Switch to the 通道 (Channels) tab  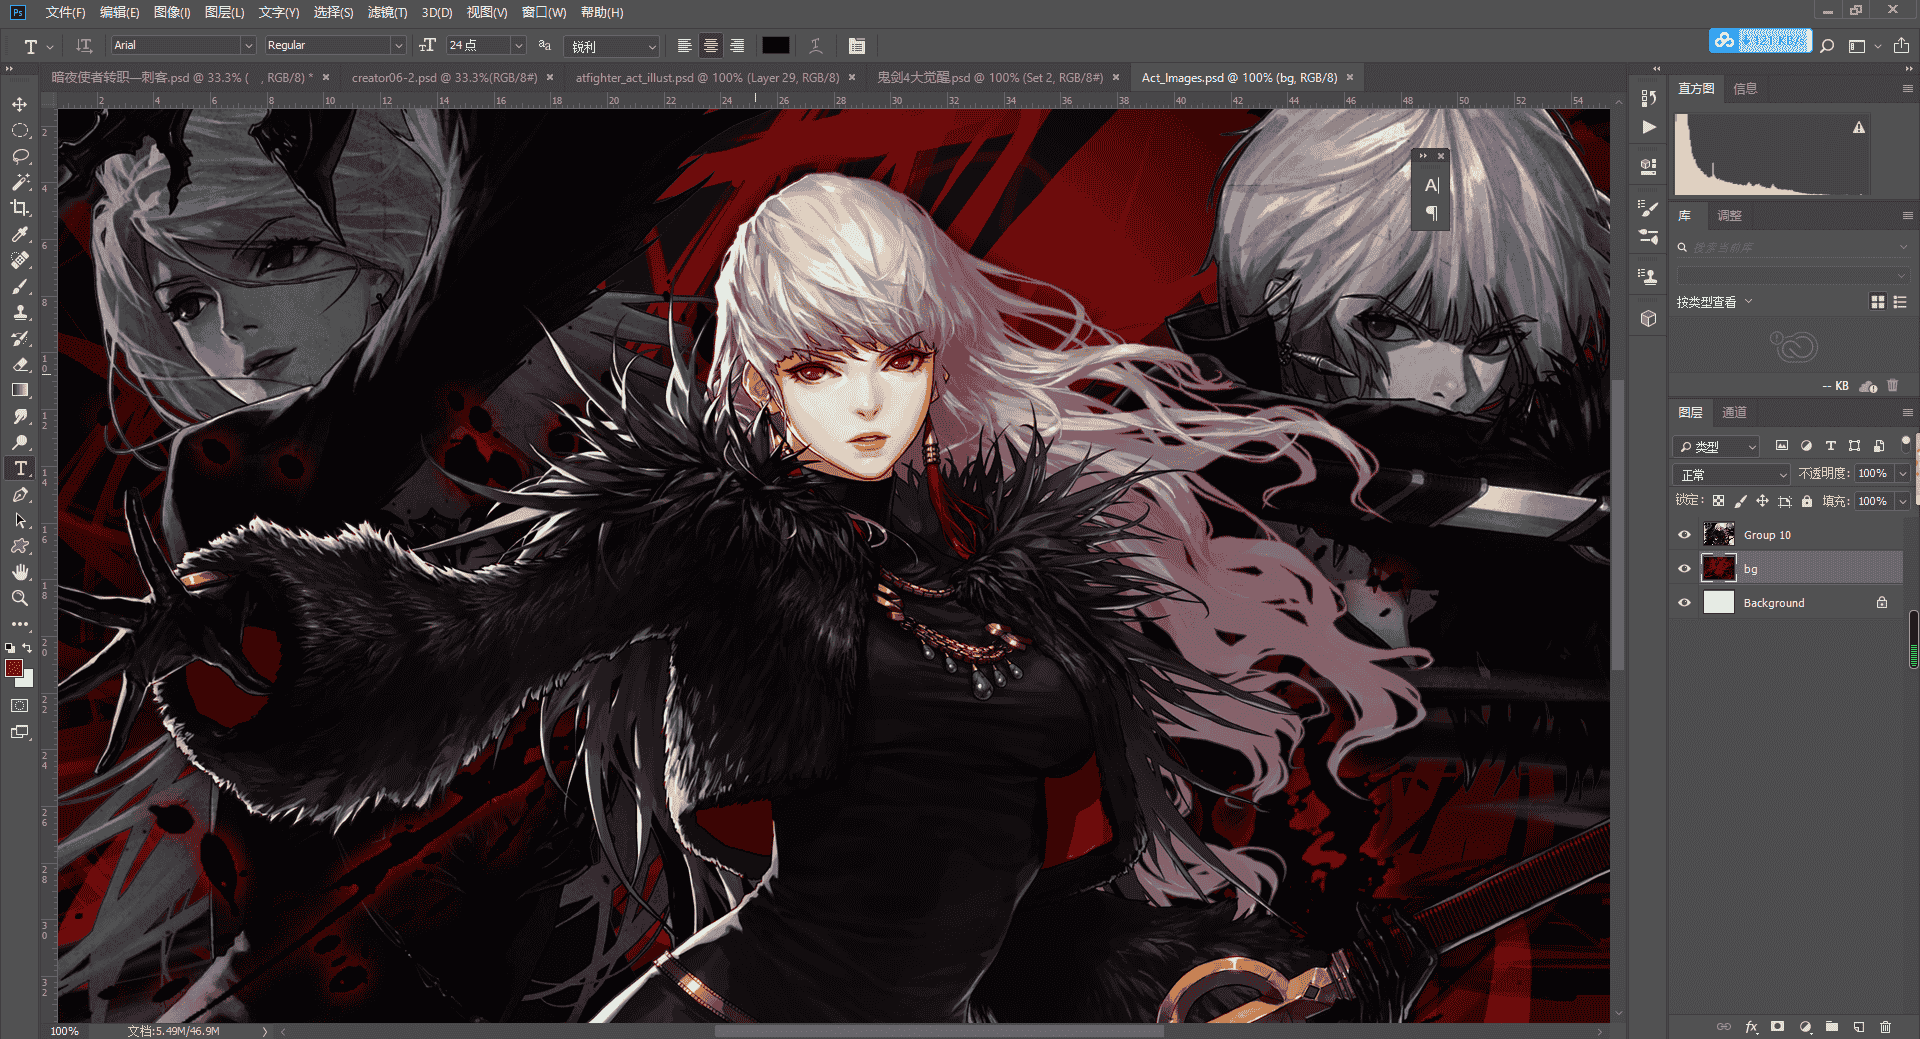pos(1734,412)
